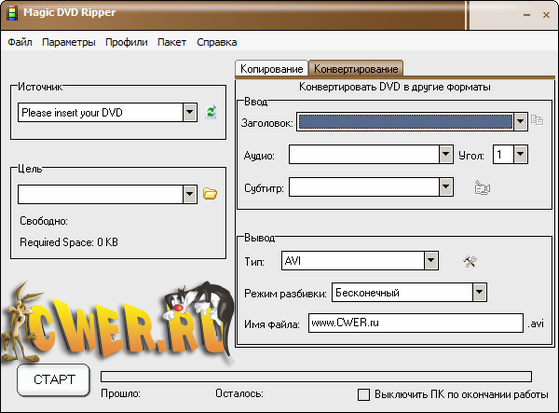Viewport: 559px width, 413px height.
Task: Close the Magic DVD Ripper window
Action: coord(546,15)
